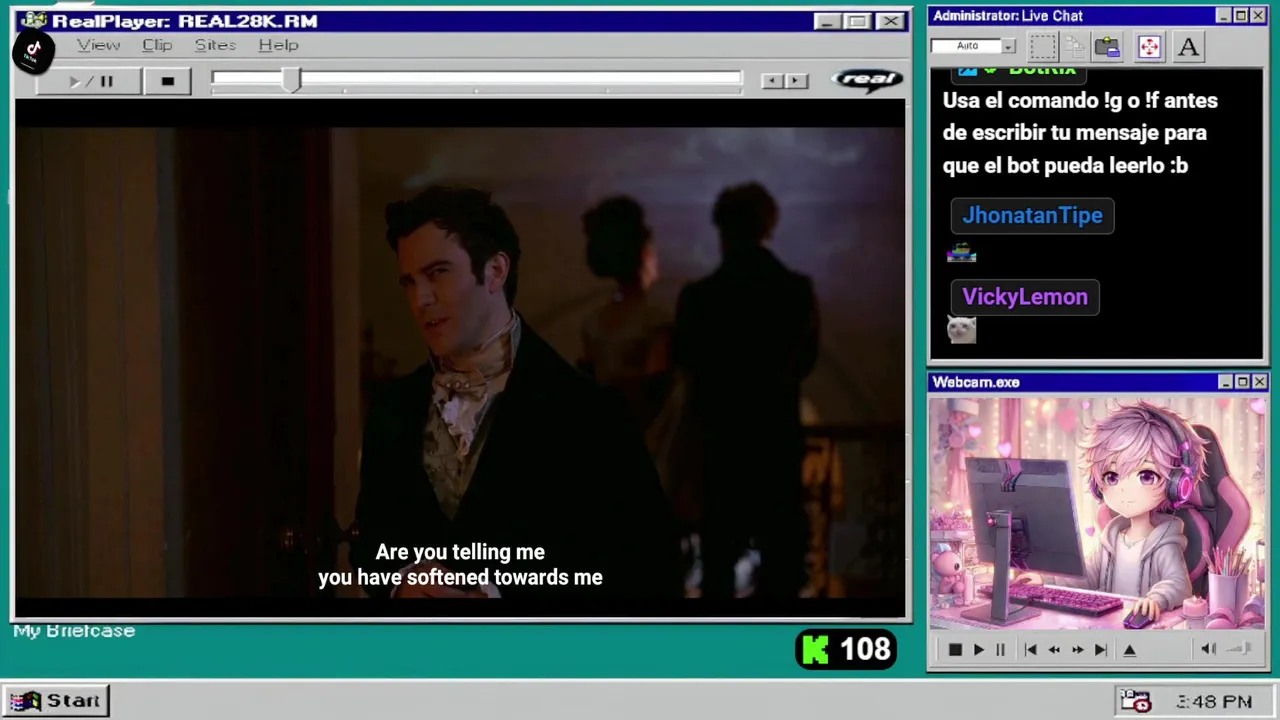Click the Webcam.exe pause button
The width and height of the screenshot is (1280, 720).
pyautogui.click(x=1000, y=650)
